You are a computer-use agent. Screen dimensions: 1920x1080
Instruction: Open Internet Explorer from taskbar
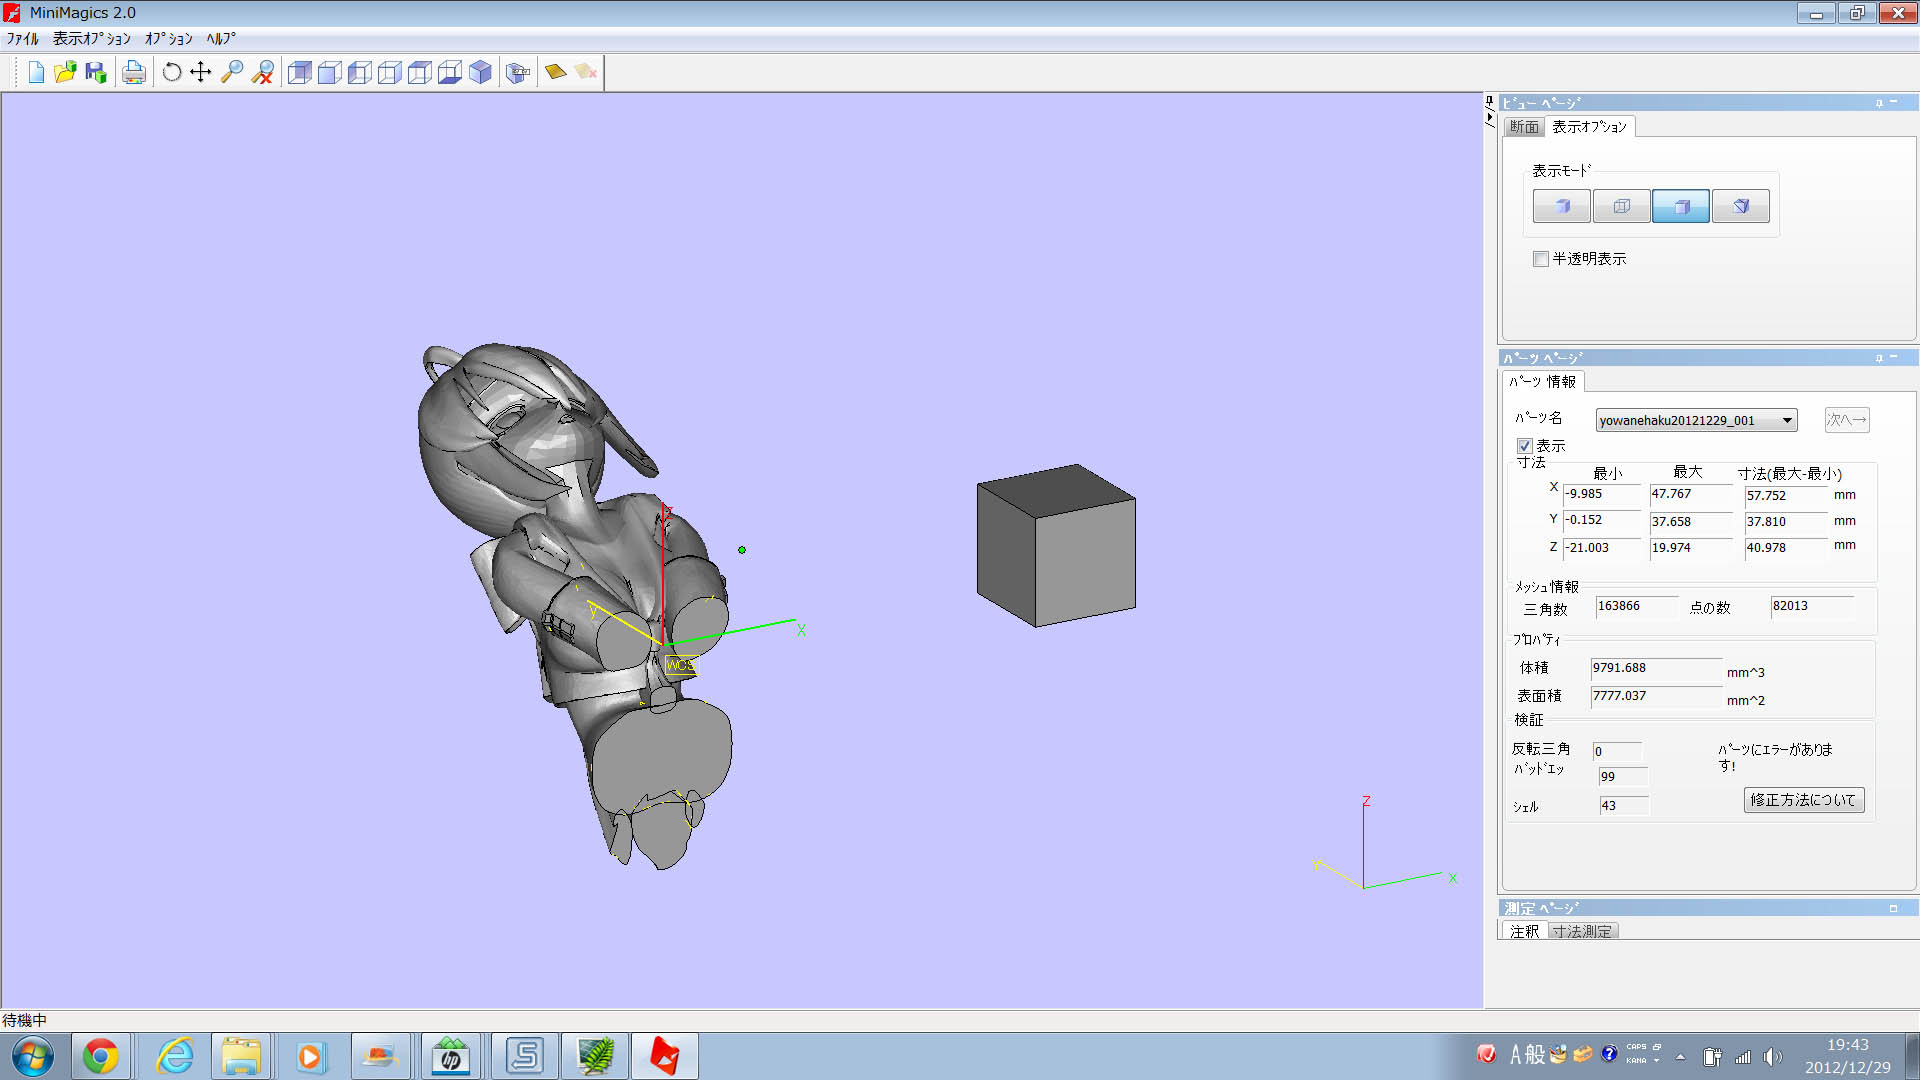[x=176, y=1056]
